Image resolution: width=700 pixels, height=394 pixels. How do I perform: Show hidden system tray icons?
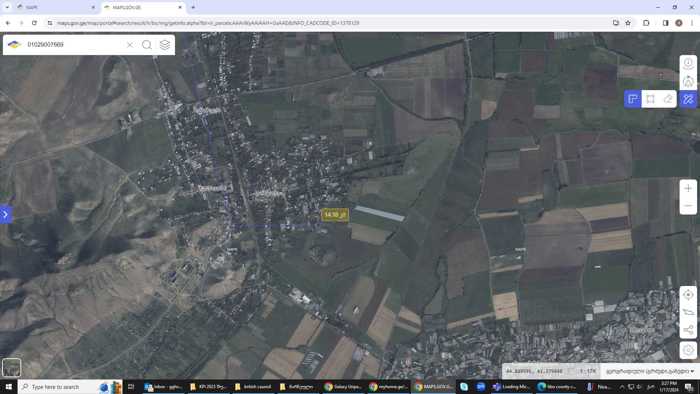[x=622, y=387]
